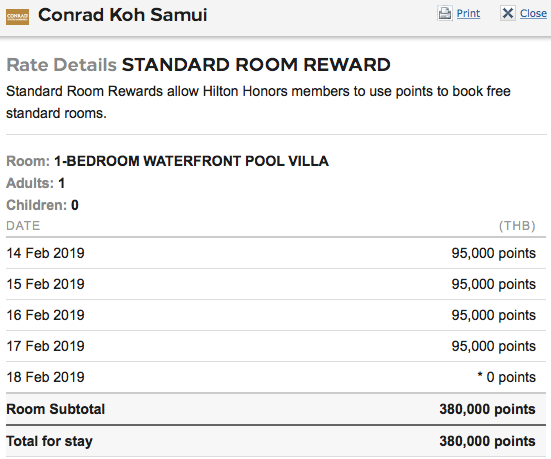Click the total 380,000 points value
Viewport: 551px width, 459px height.
tap(487, 441)
